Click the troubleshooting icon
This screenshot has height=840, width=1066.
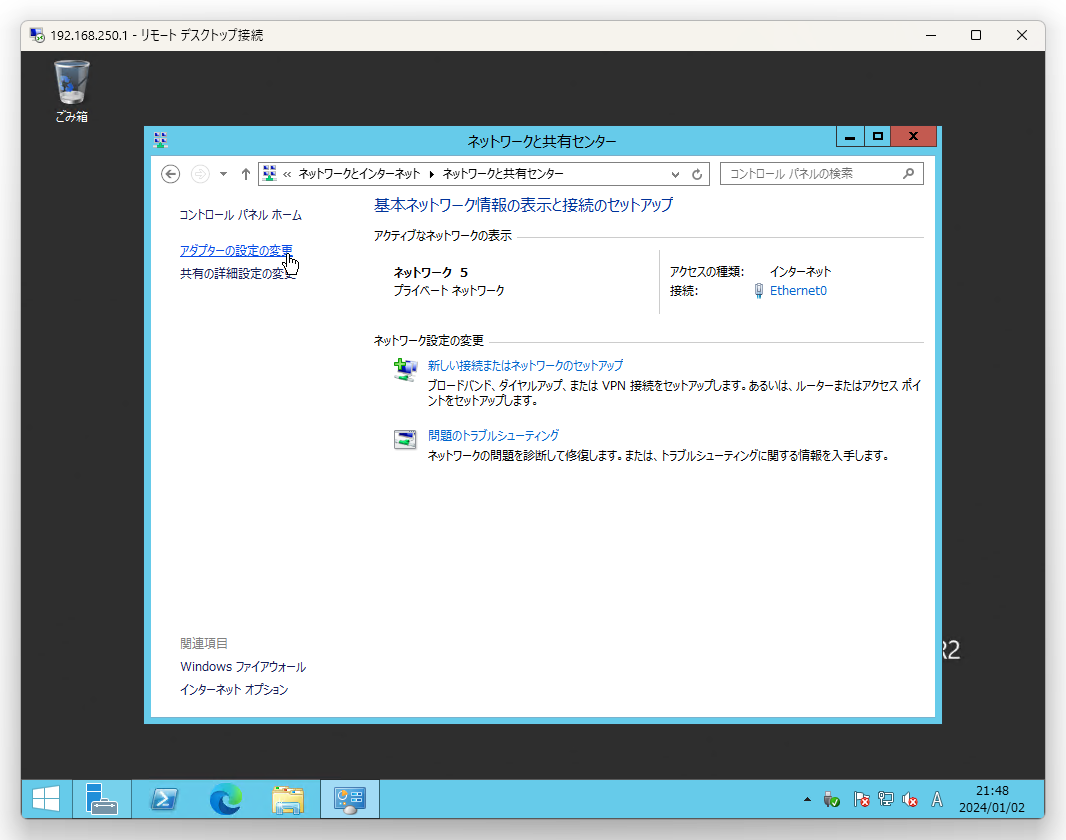[x=405, y=440]
